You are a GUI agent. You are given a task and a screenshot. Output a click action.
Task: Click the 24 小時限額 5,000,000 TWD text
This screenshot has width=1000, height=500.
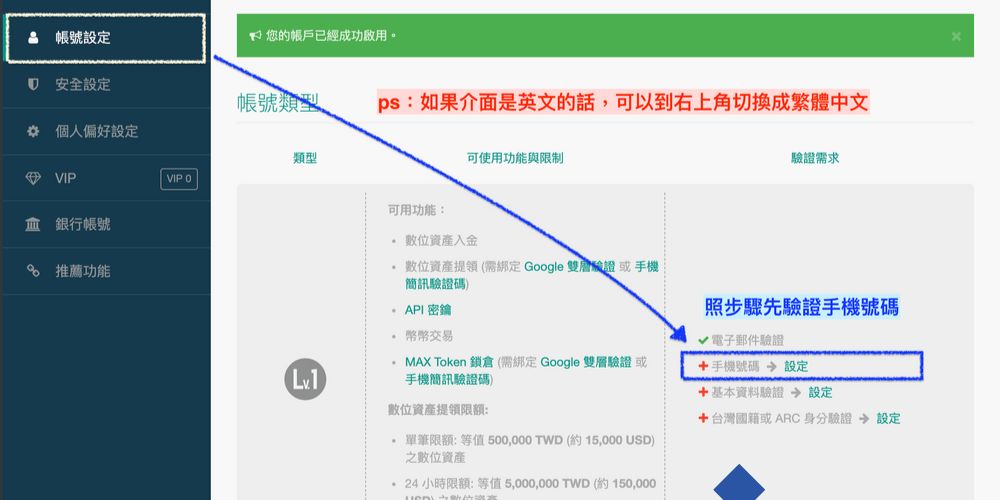tap(531, 491)
